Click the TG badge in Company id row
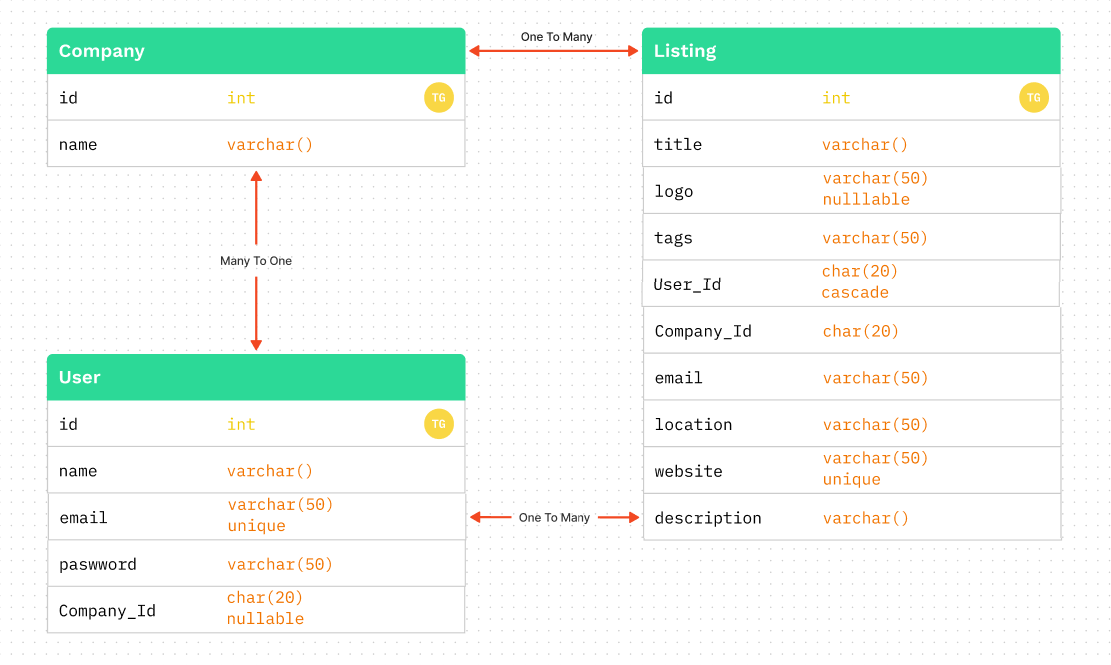 439,98
